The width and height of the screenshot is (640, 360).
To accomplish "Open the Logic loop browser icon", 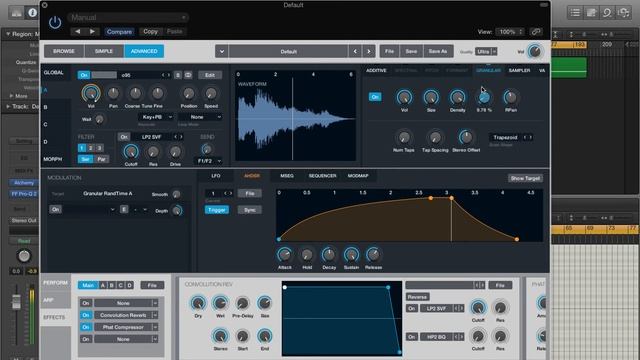I will [x=607, y=13].
